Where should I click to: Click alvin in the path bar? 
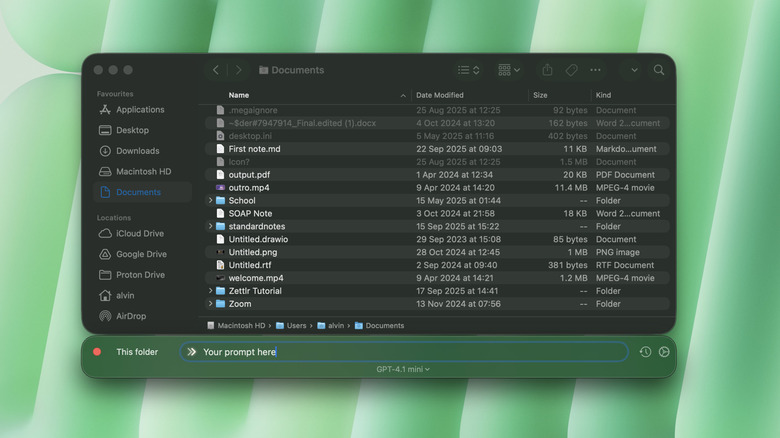point(331,326)
